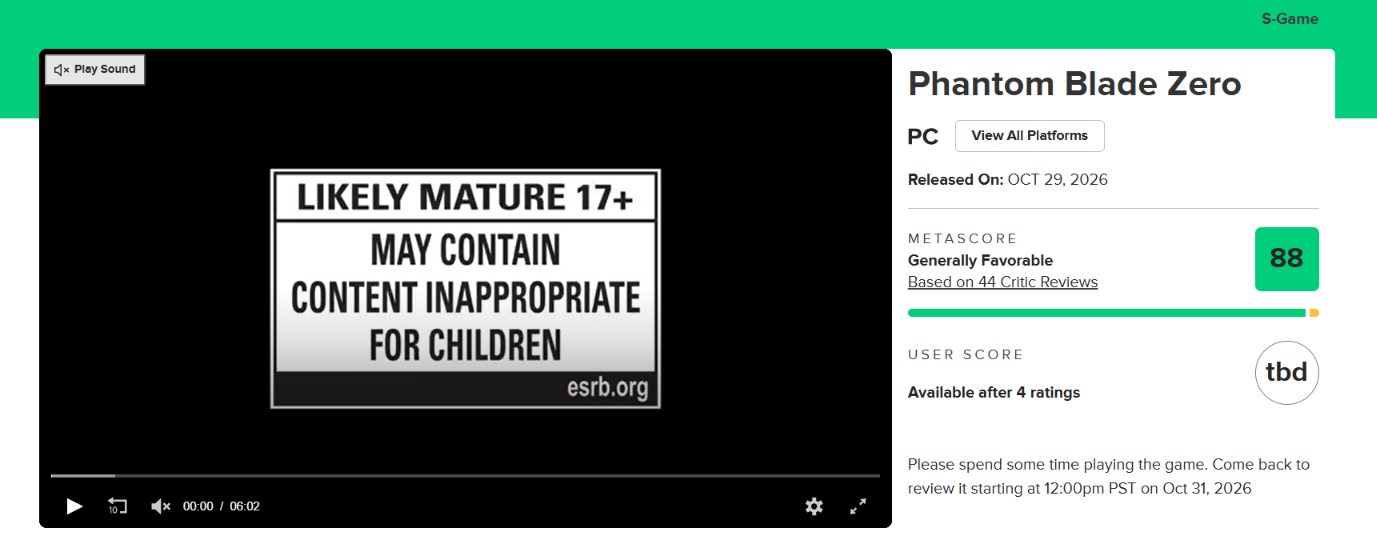Click the Metascore distribution bar
Image resolution: width=1377 pixels, height=537 pixels.
click(x=1113, y=313)
